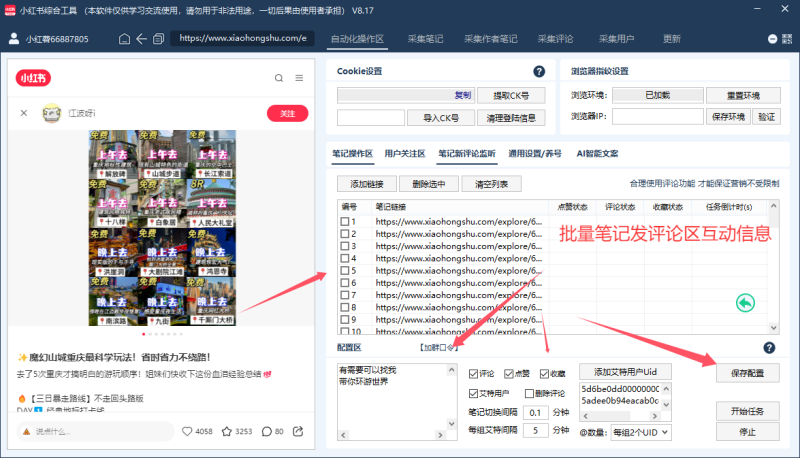Click the 重置环境 button
This screenshot has width=800, height=458.
tap(743, 95)
